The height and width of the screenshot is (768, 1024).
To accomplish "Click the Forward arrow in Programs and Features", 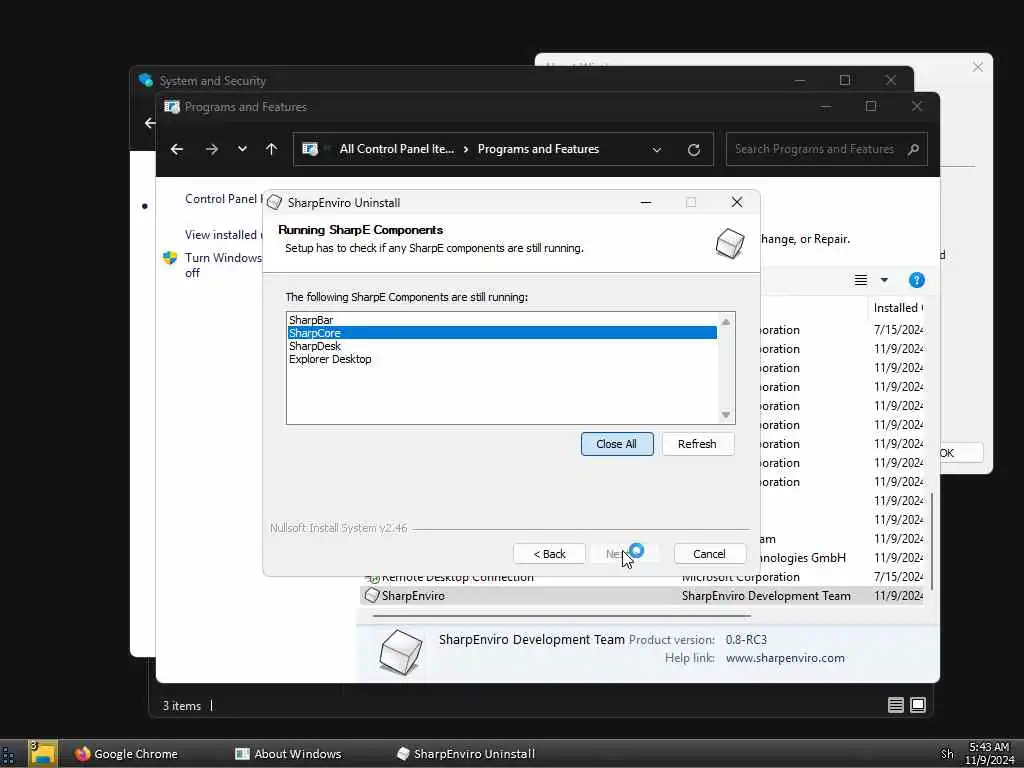I will (212, 149).
